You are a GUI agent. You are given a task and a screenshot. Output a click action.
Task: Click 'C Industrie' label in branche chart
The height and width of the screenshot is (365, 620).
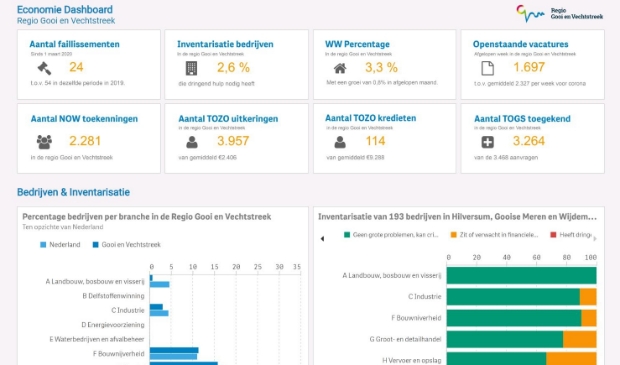pyautogui.click(x=128, y=310)
